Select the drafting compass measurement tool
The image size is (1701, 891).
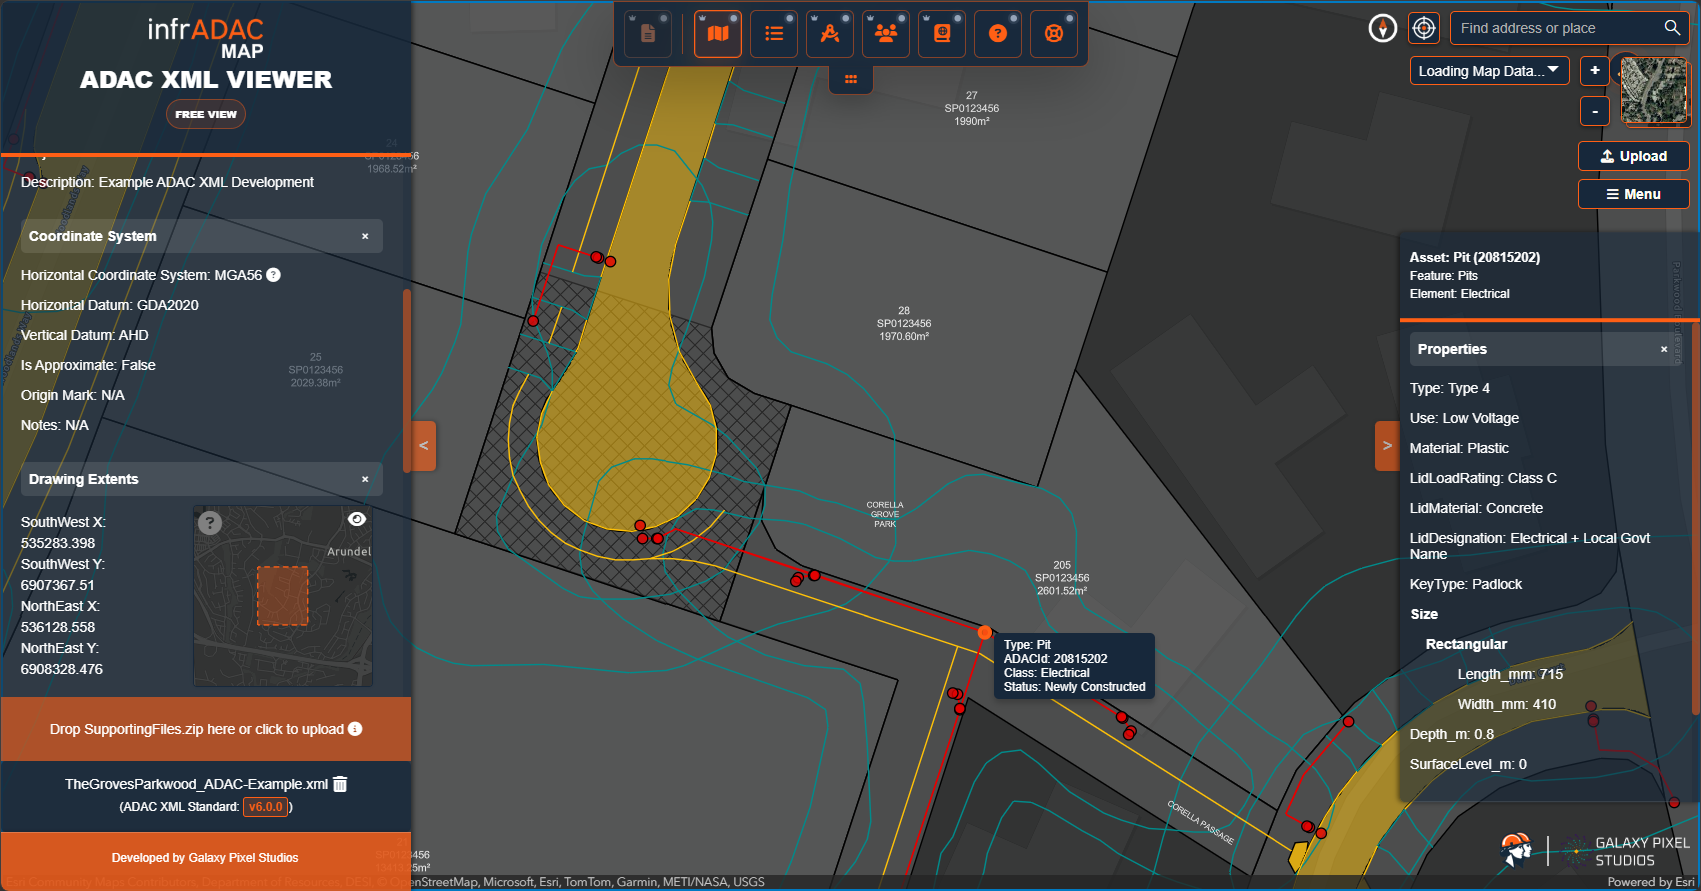pos(830,33)
